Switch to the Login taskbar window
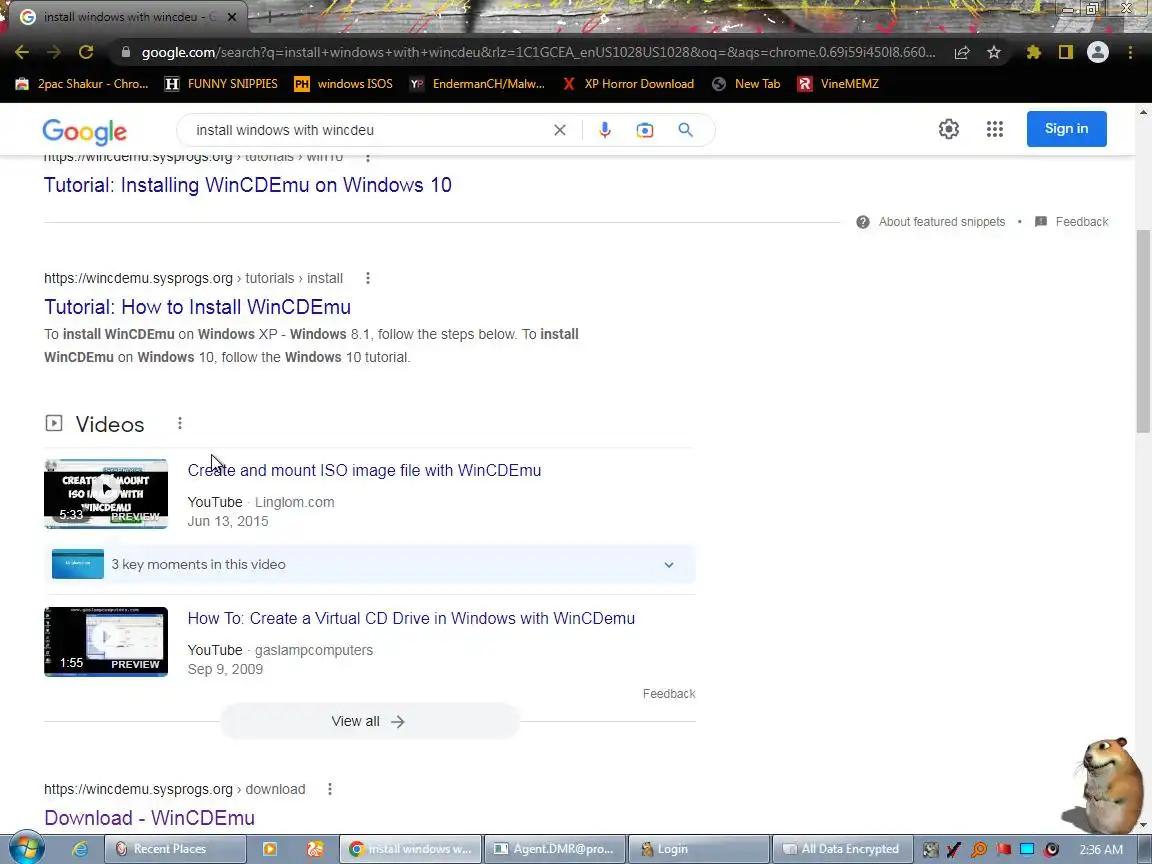Image resolution: width=1152 pixels, height=864 pixels. [698, 849]
